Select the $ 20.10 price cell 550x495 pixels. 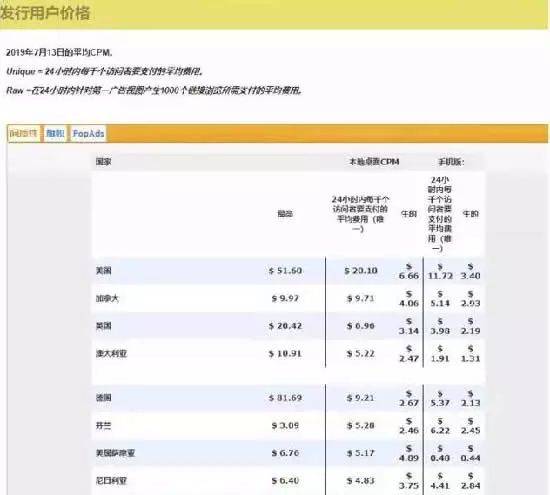[361, 271]
